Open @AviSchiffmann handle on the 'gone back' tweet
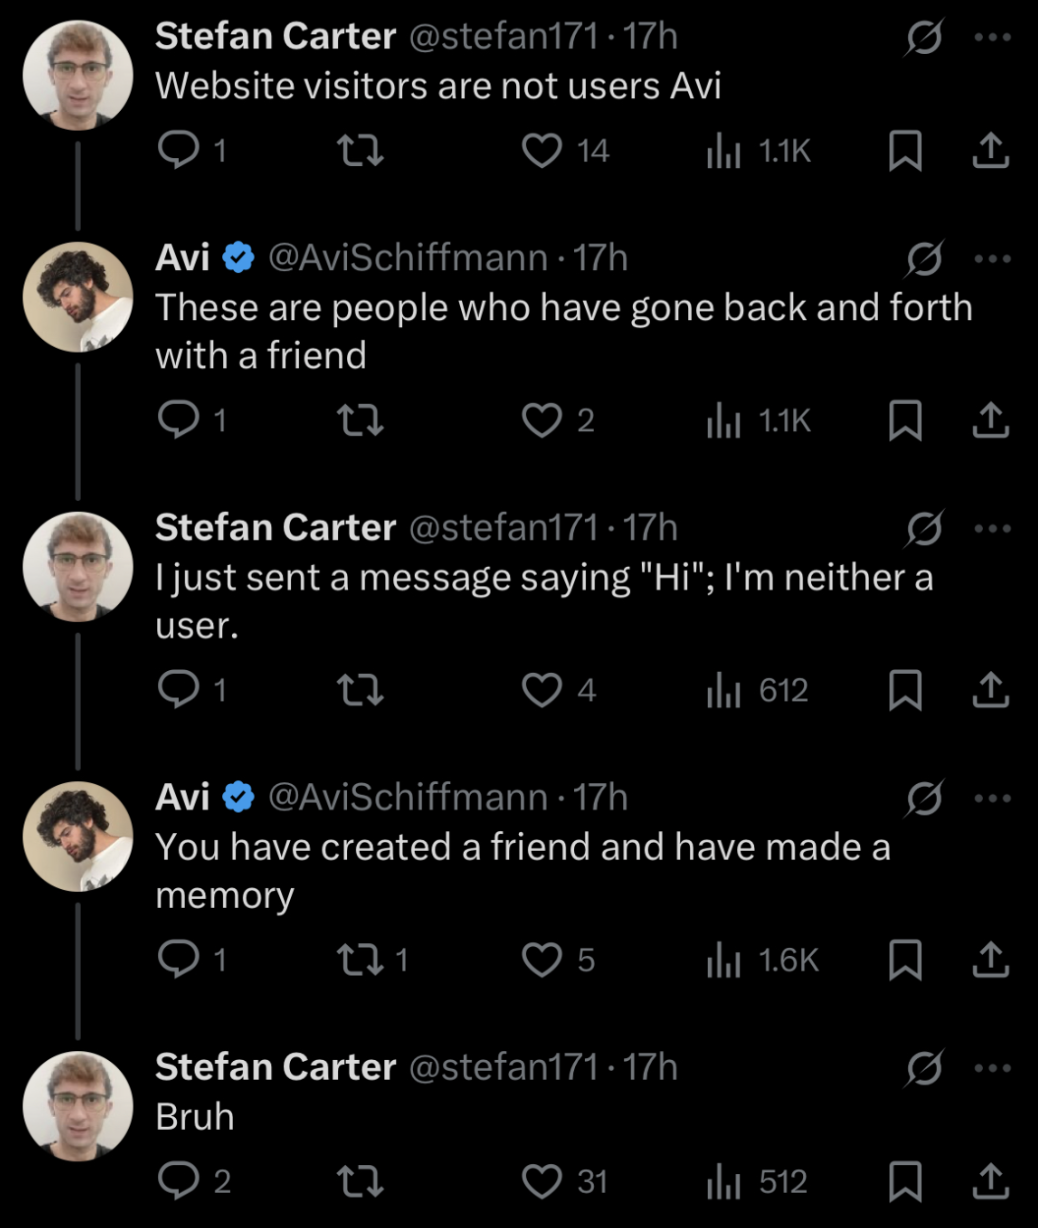The height and width of the screenshot is (1228, 1038). pyautogui.click(x=407, y=258)
